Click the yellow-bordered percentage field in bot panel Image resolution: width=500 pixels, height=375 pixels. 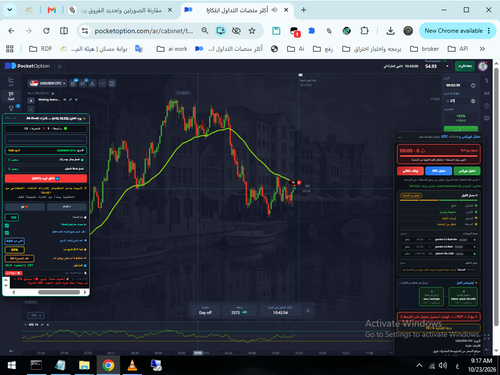point(14,249)
